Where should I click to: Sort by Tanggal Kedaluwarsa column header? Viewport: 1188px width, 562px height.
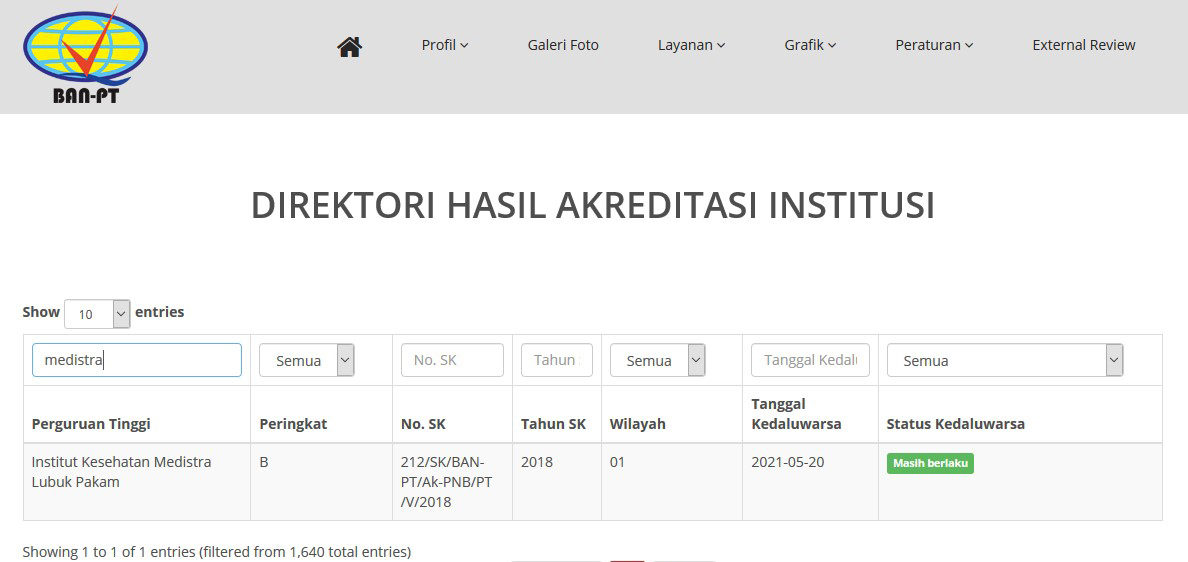pyautogui.click(x=810, y=414)
